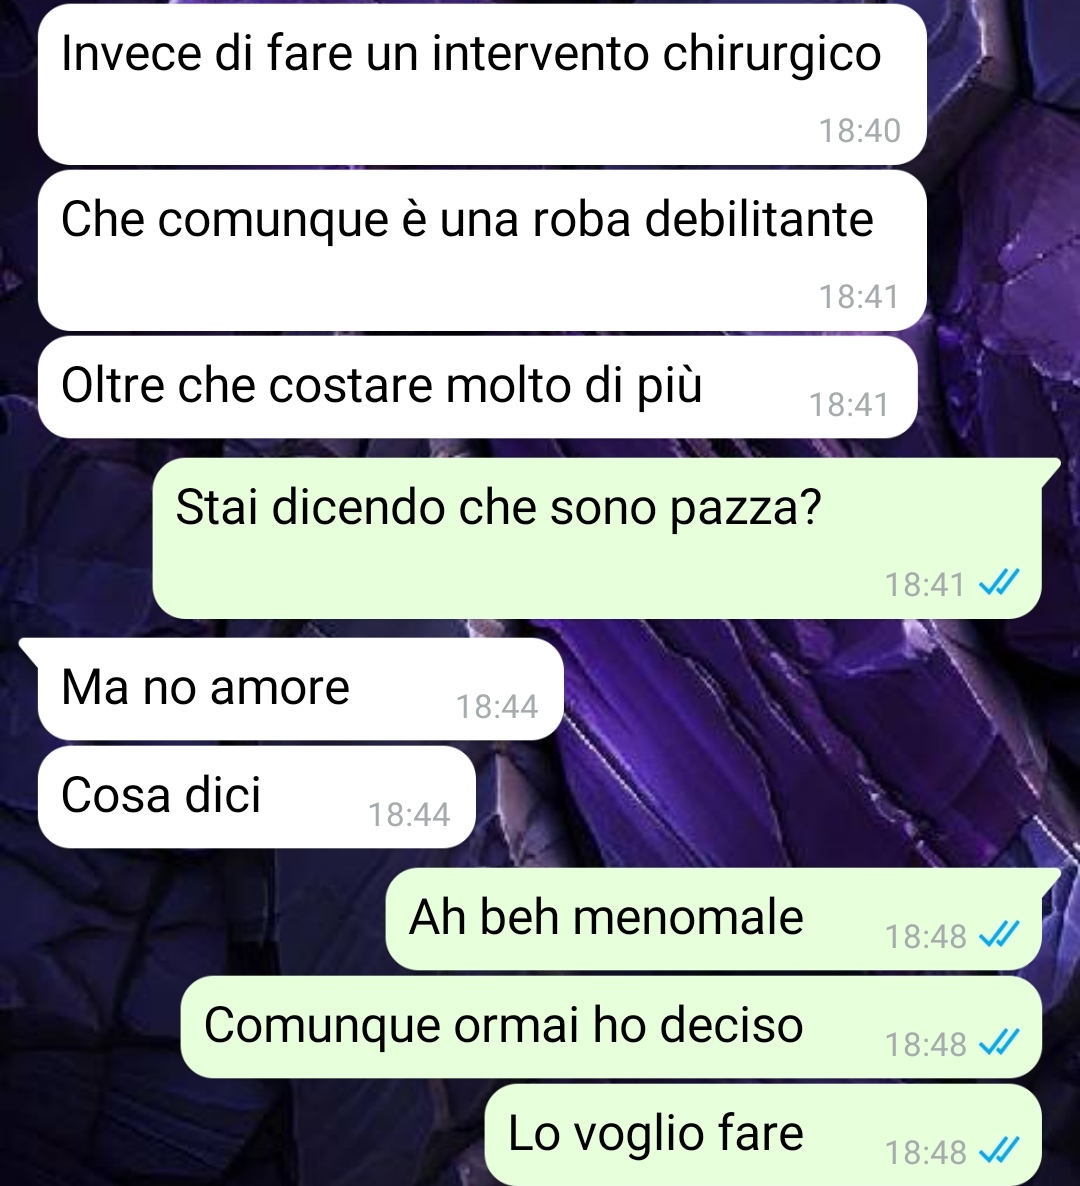Screen dimensions: 1080x1186
Task: Tap the 'Lo voglio fare' message bubble
Action: (x=763, y=1135)
